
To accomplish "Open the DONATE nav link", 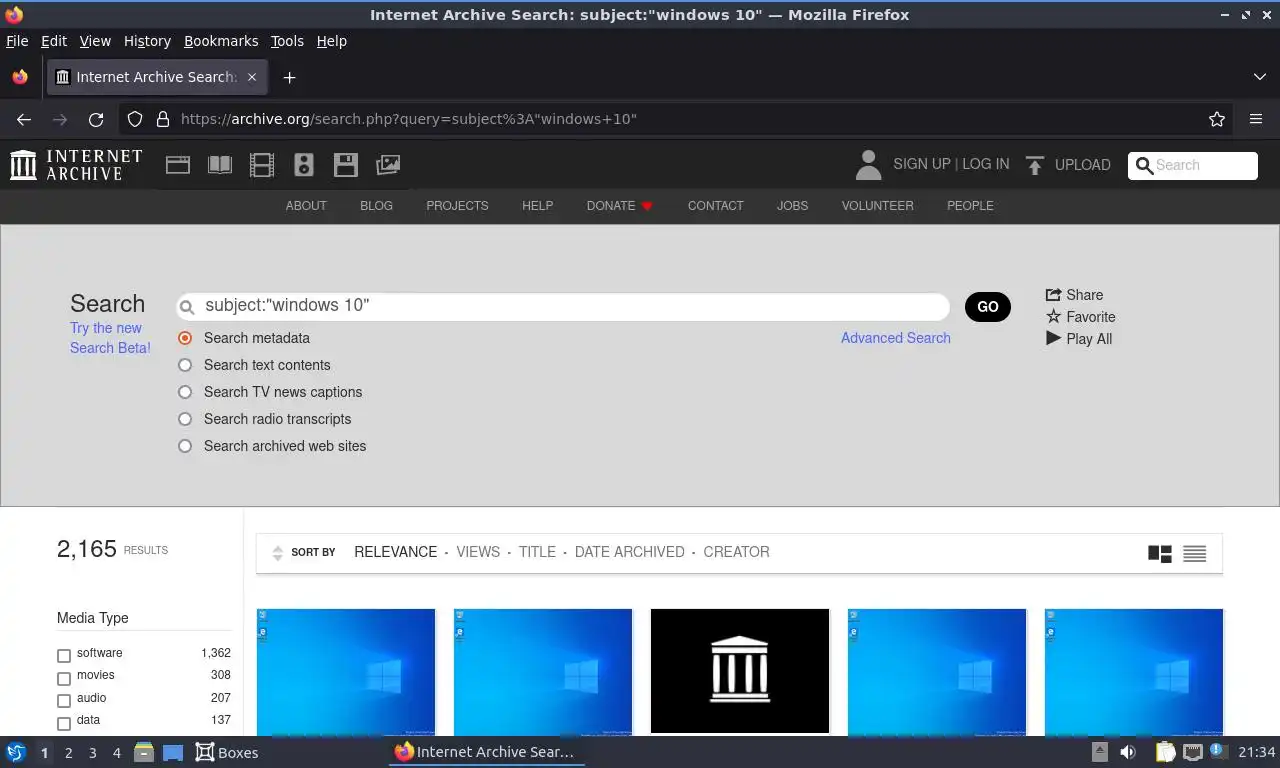I will [x=619, y=206].
